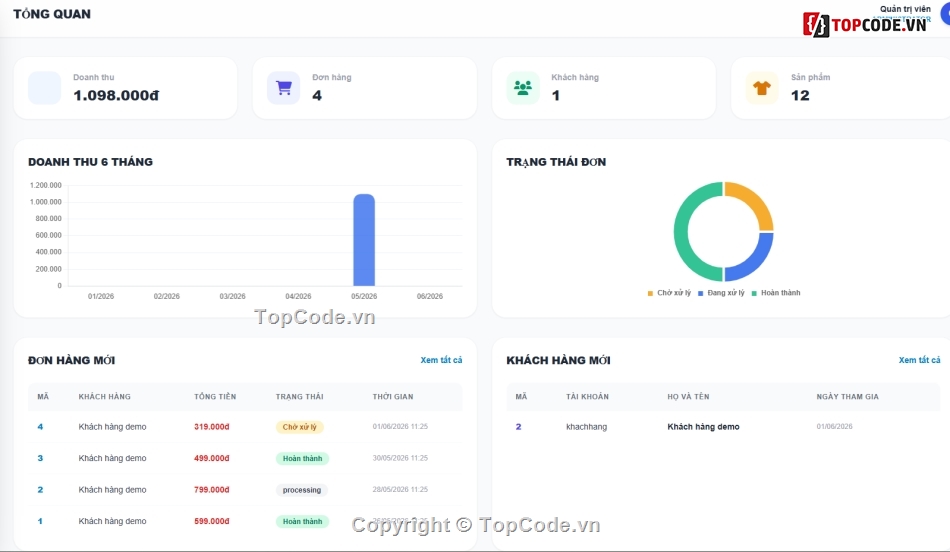Click the customers group icon on Khách hàng card
Image resolution: width=950 pixels, height=552 pixels.
[523, 88]
